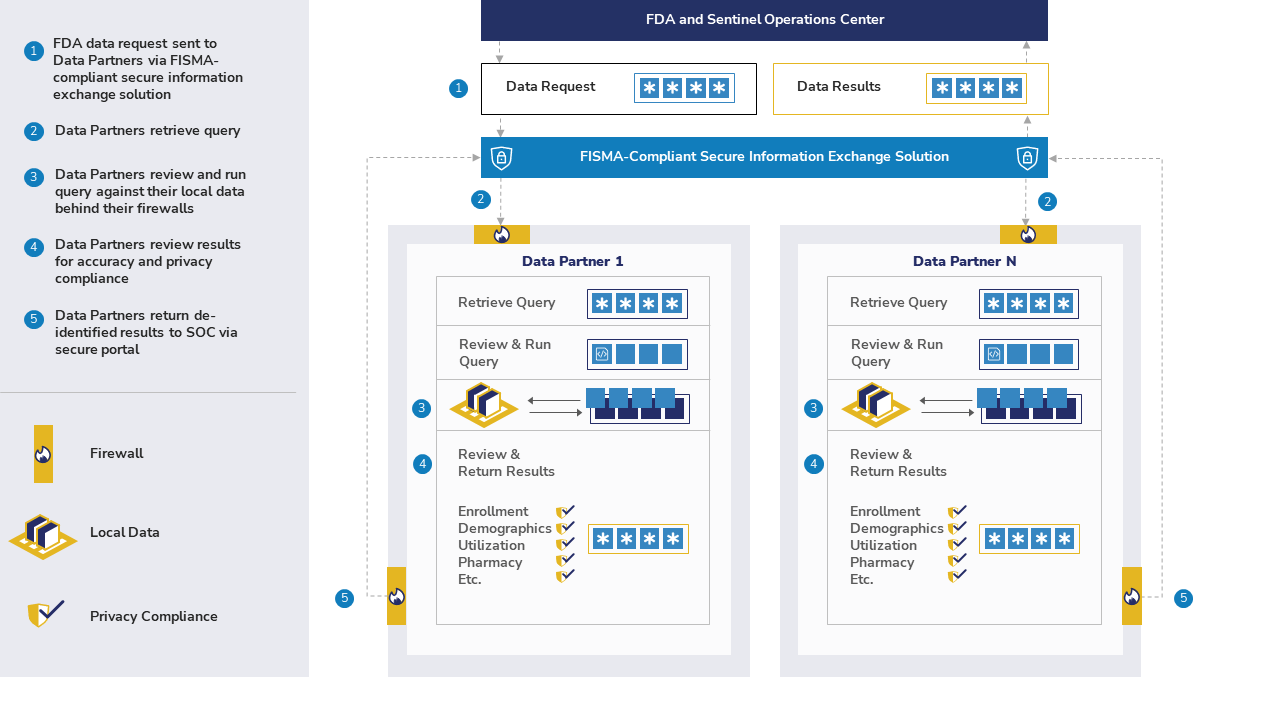
Task: Click the Data Partner 1 heading
Action: 572,261
